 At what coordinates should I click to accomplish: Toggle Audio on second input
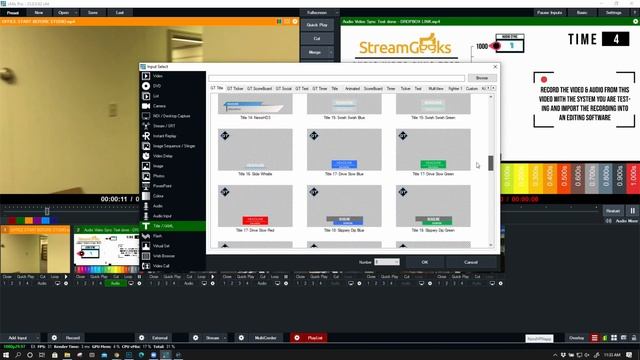point(116,283)
